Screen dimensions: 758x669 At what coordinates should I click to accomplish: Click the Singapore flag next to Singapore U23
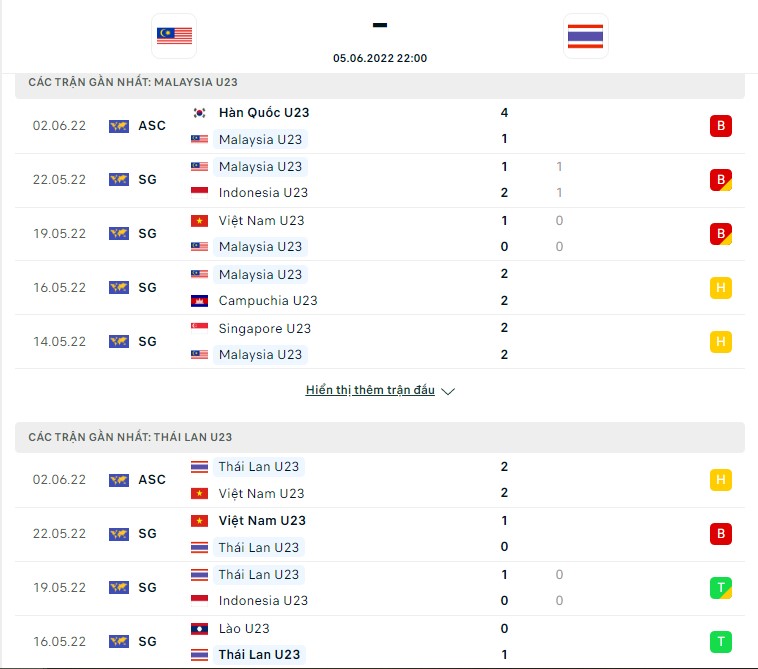coord(199,328)
